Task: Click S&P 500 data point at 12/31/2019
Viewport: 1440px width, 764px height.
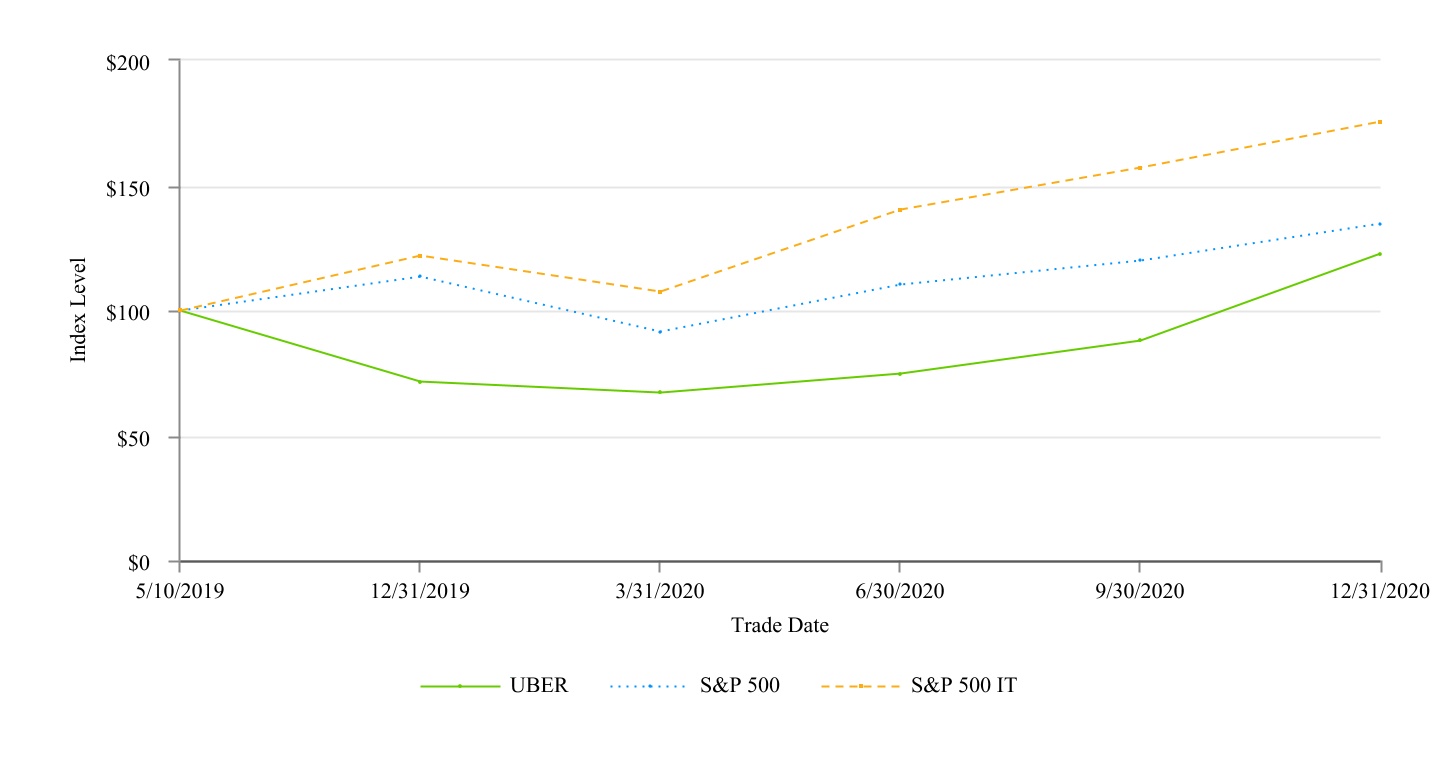Action: 419,276
